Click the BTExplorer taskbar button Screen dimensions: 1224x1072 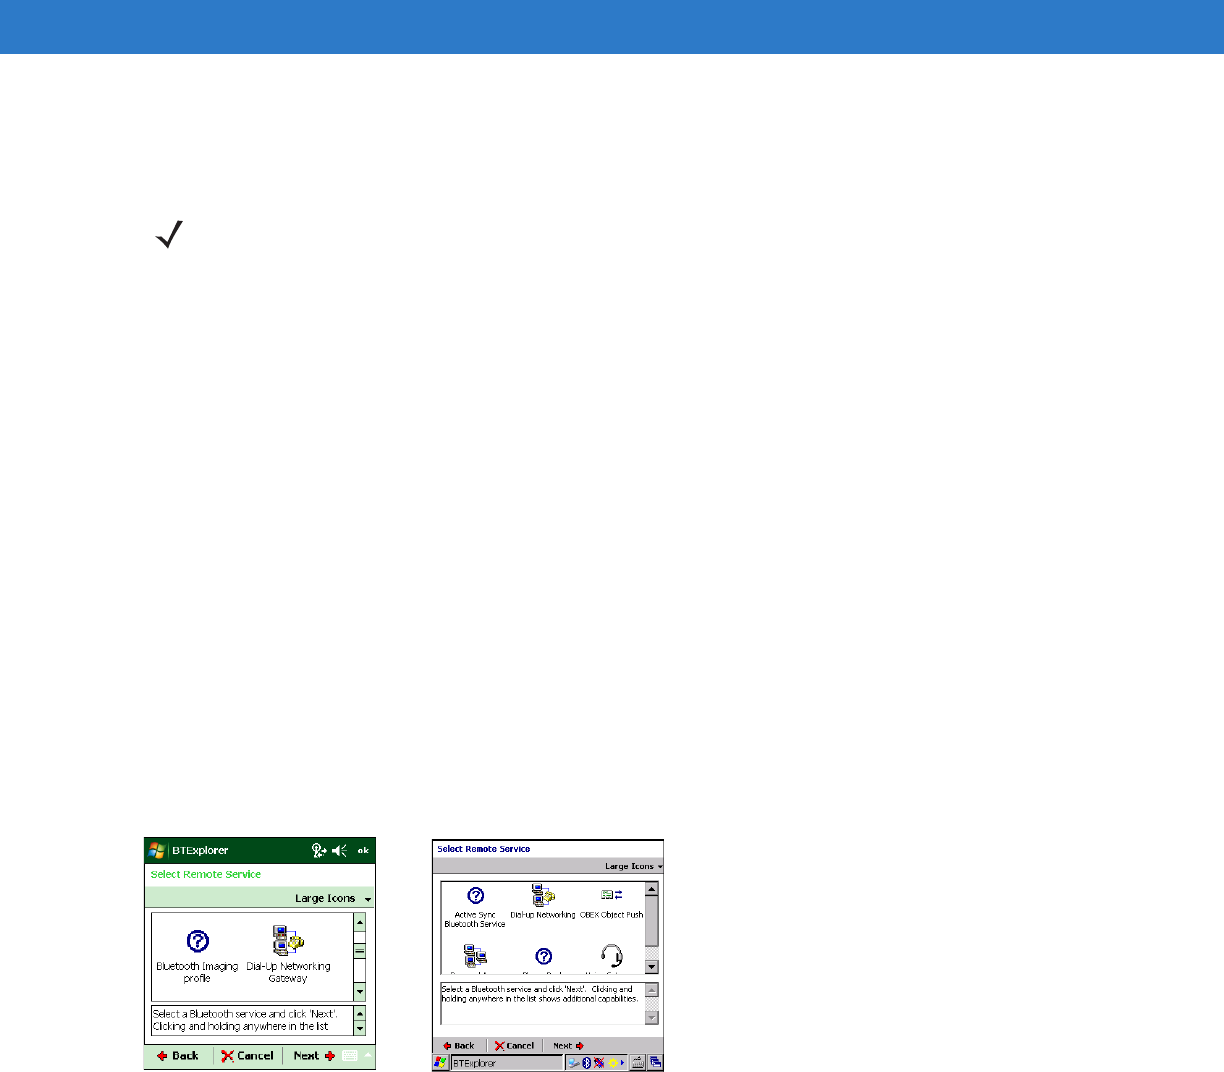click(x=507, y=1063)
